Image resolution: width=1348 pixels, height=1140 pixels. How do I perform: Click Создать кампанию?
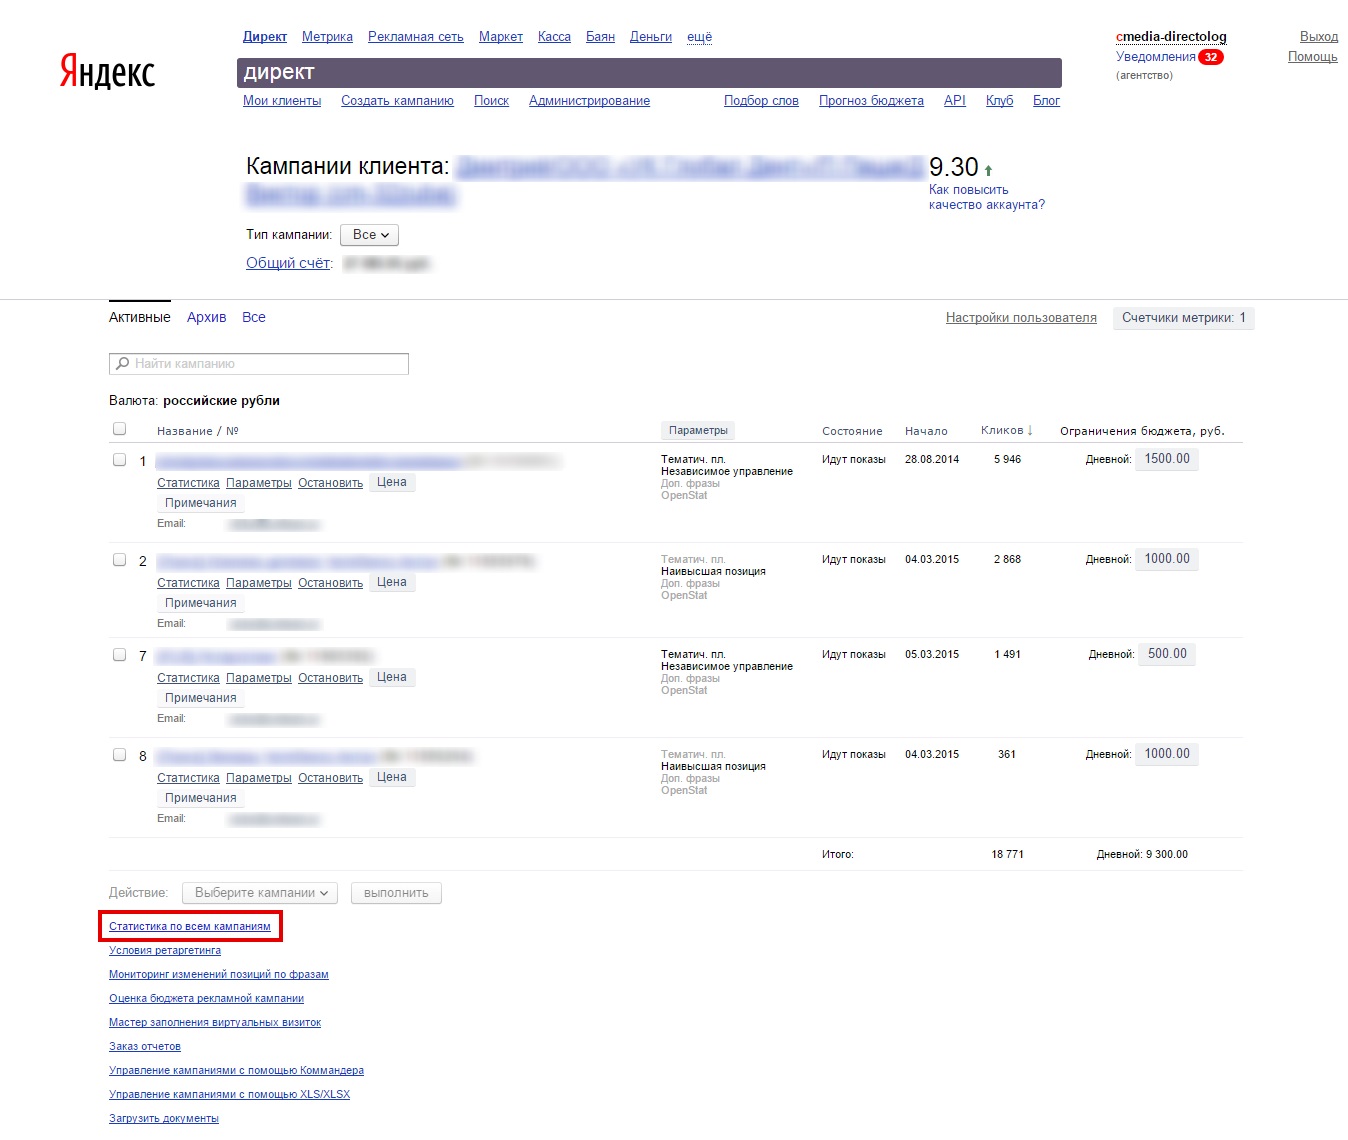point(397,101)
